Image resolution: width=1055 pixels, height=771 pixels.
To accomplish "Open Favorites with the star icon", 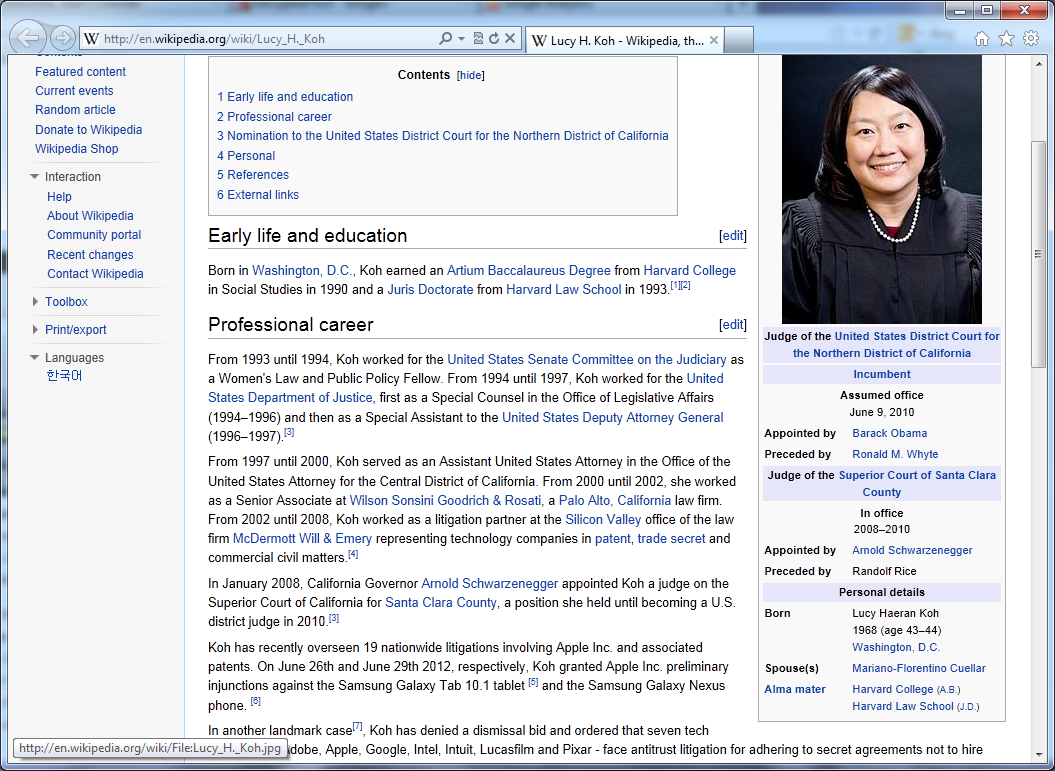I will point(1007,38).
